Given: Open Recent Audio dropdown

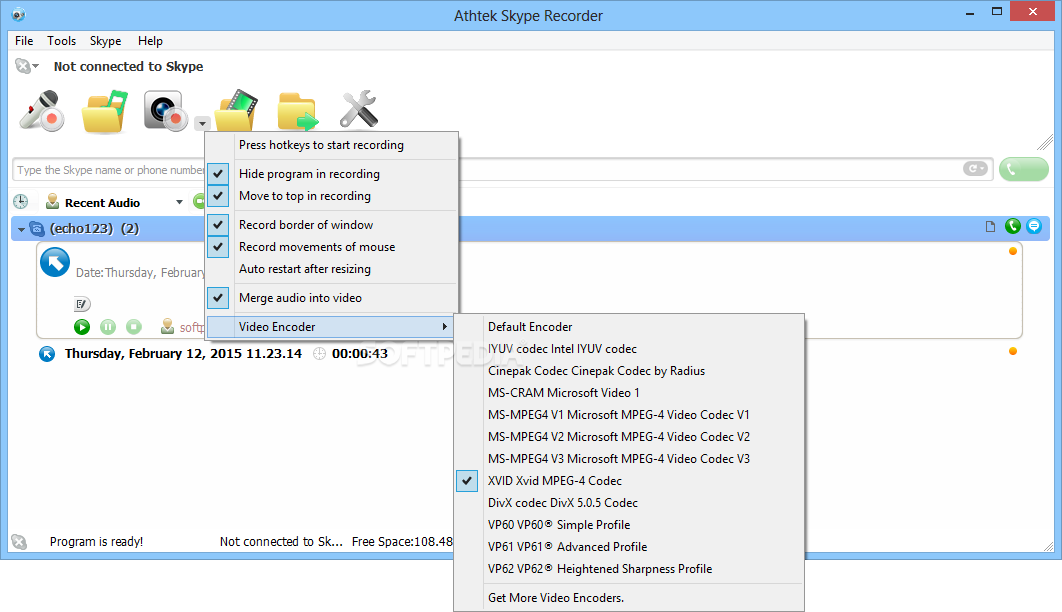Looking at the screenshot, I should [x=179, y=202].
